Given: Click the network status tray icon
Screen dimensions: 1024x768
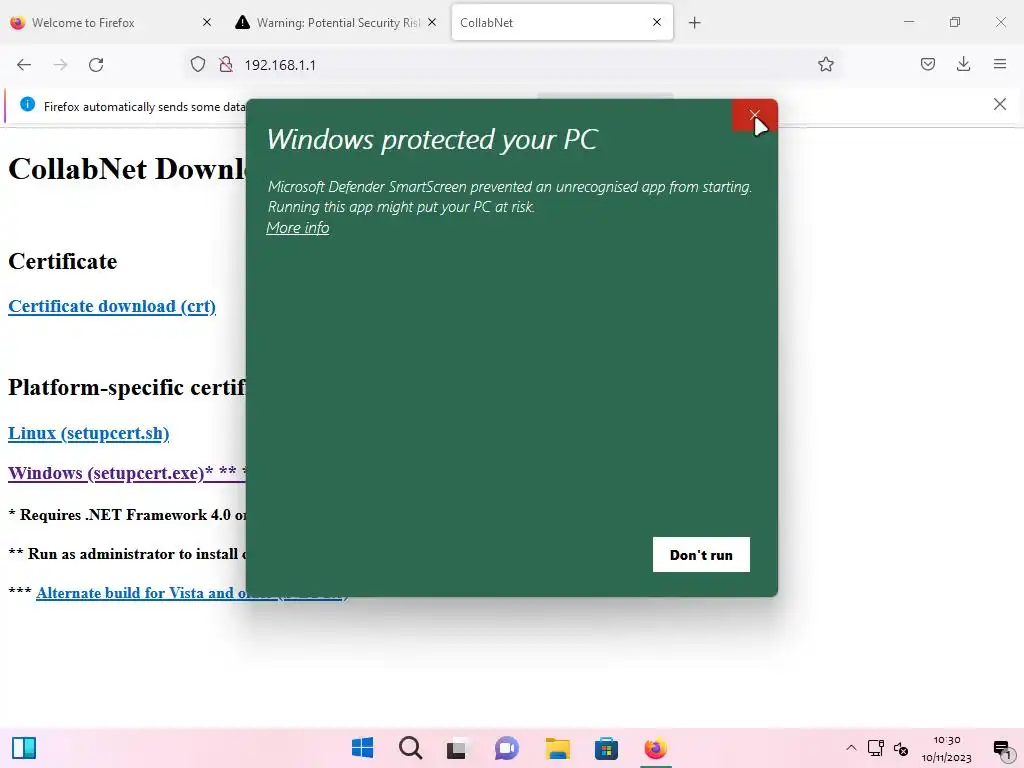Looking at the screenshot, I should [875, 748].
